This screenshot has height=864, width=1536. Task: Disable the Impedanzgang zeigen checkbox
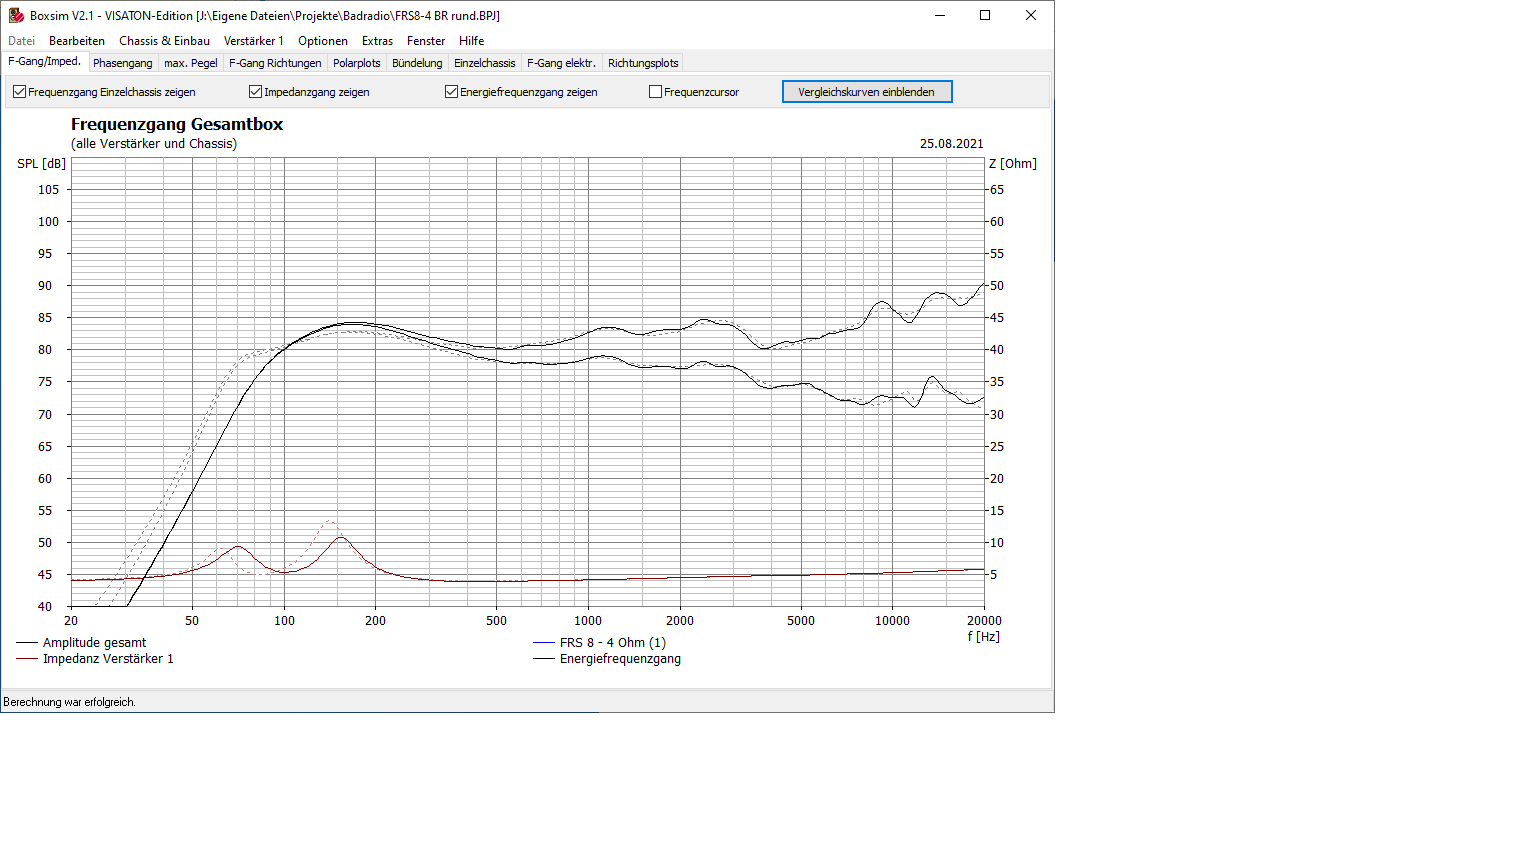pos(256,92)
